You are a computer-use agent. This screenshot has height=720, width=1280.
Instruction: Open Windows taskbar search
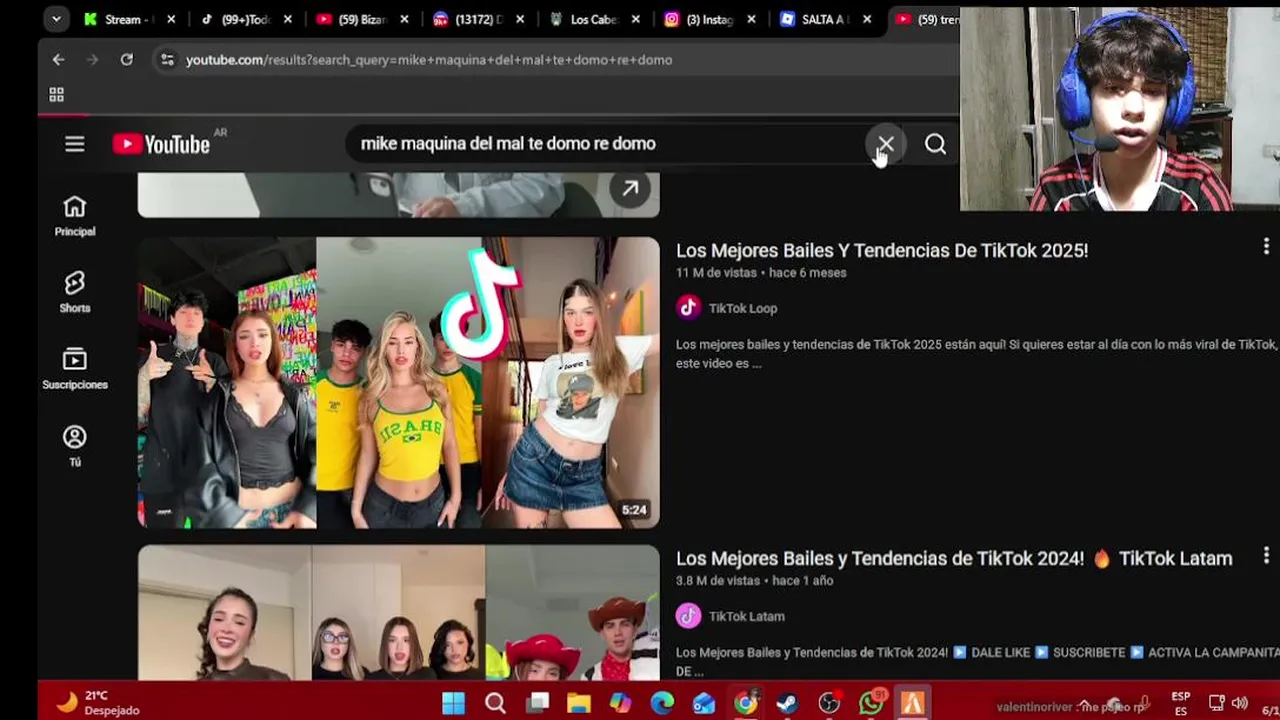tap(495, 703)
